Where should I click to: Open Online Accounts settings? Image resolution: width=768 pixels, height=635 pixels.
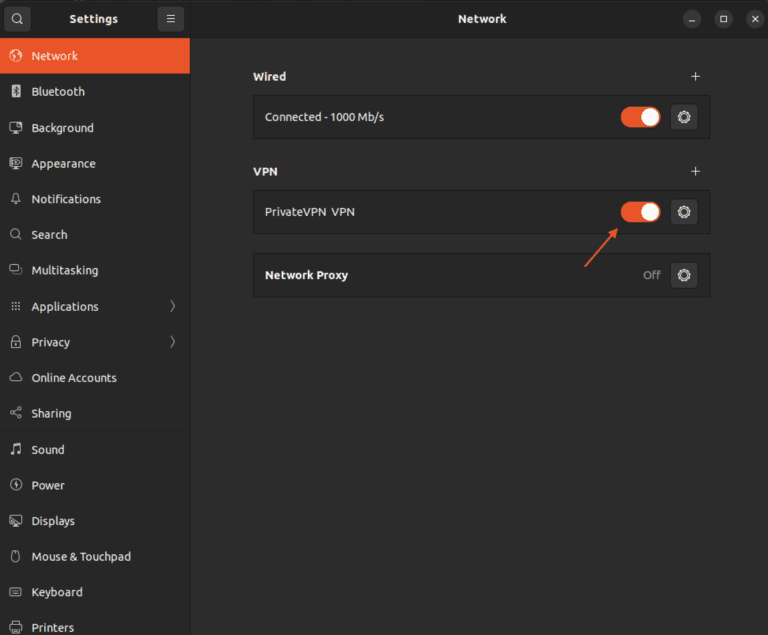(73, 378)
